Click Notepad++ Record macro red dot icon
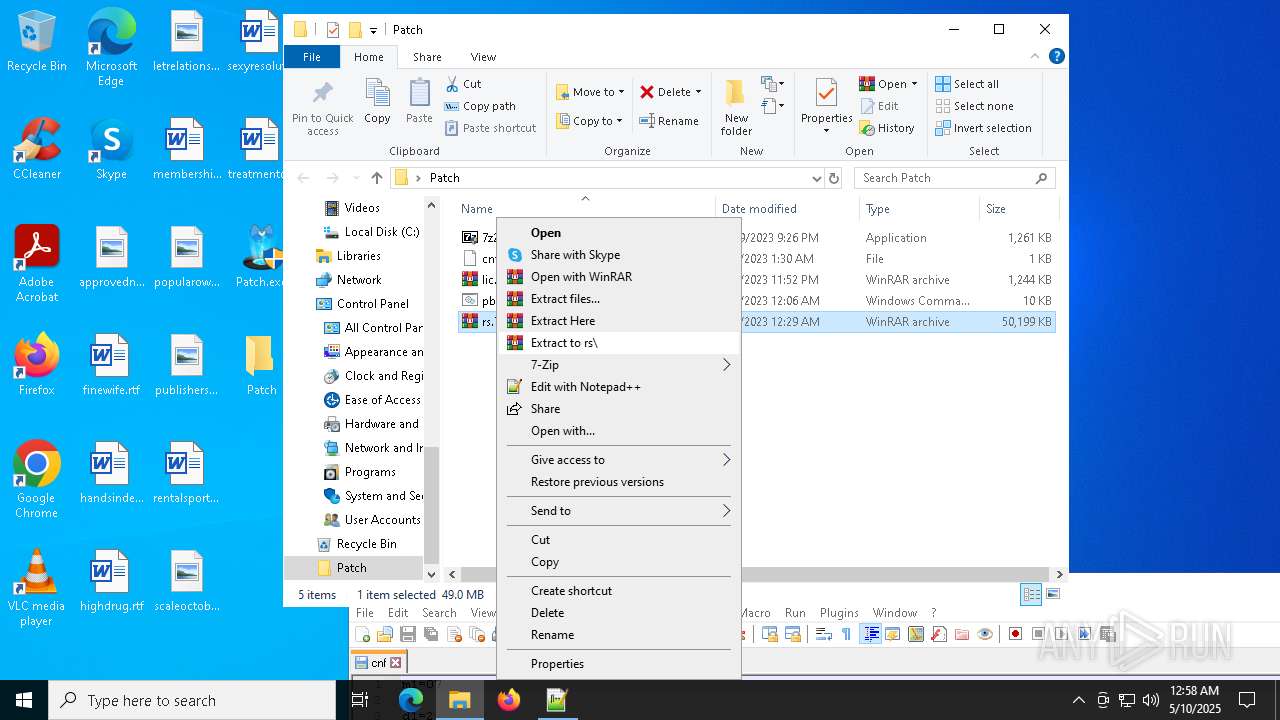Viewport: 1280px width, 720px height. click(x=1015, y=634)
